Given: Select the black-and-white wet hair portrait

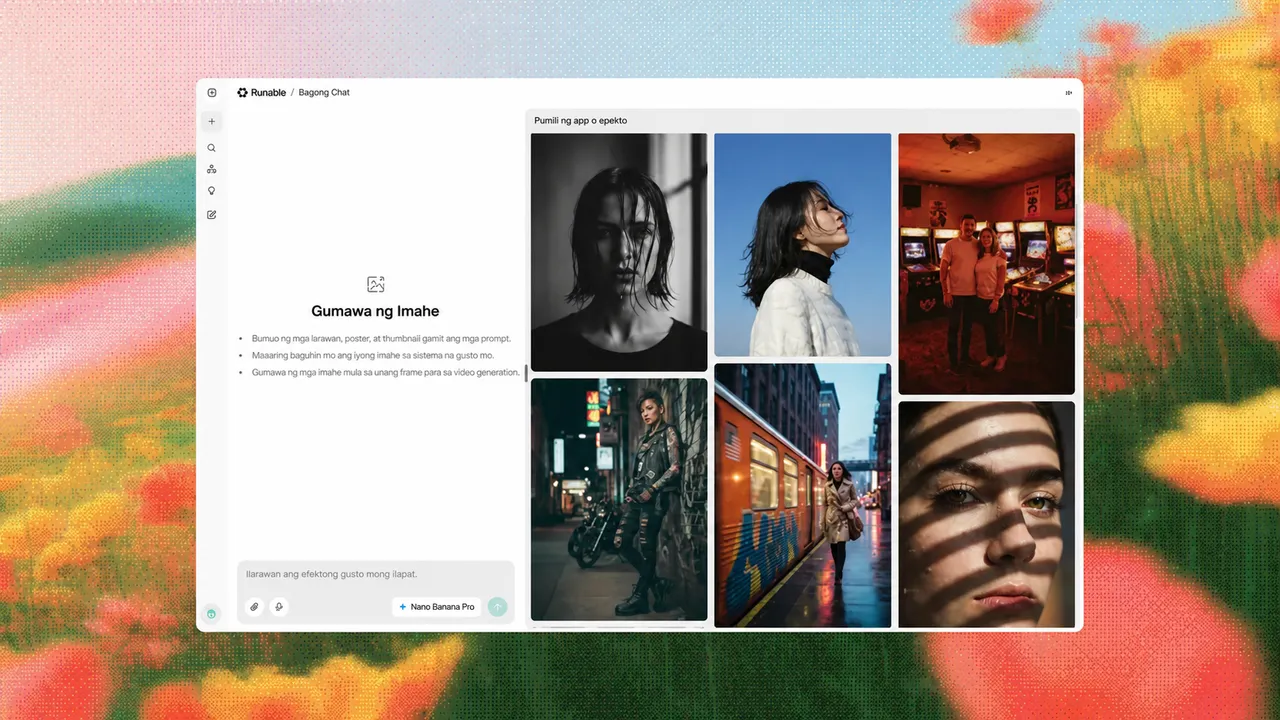Looking at the screenshot, I should point(619,252).
